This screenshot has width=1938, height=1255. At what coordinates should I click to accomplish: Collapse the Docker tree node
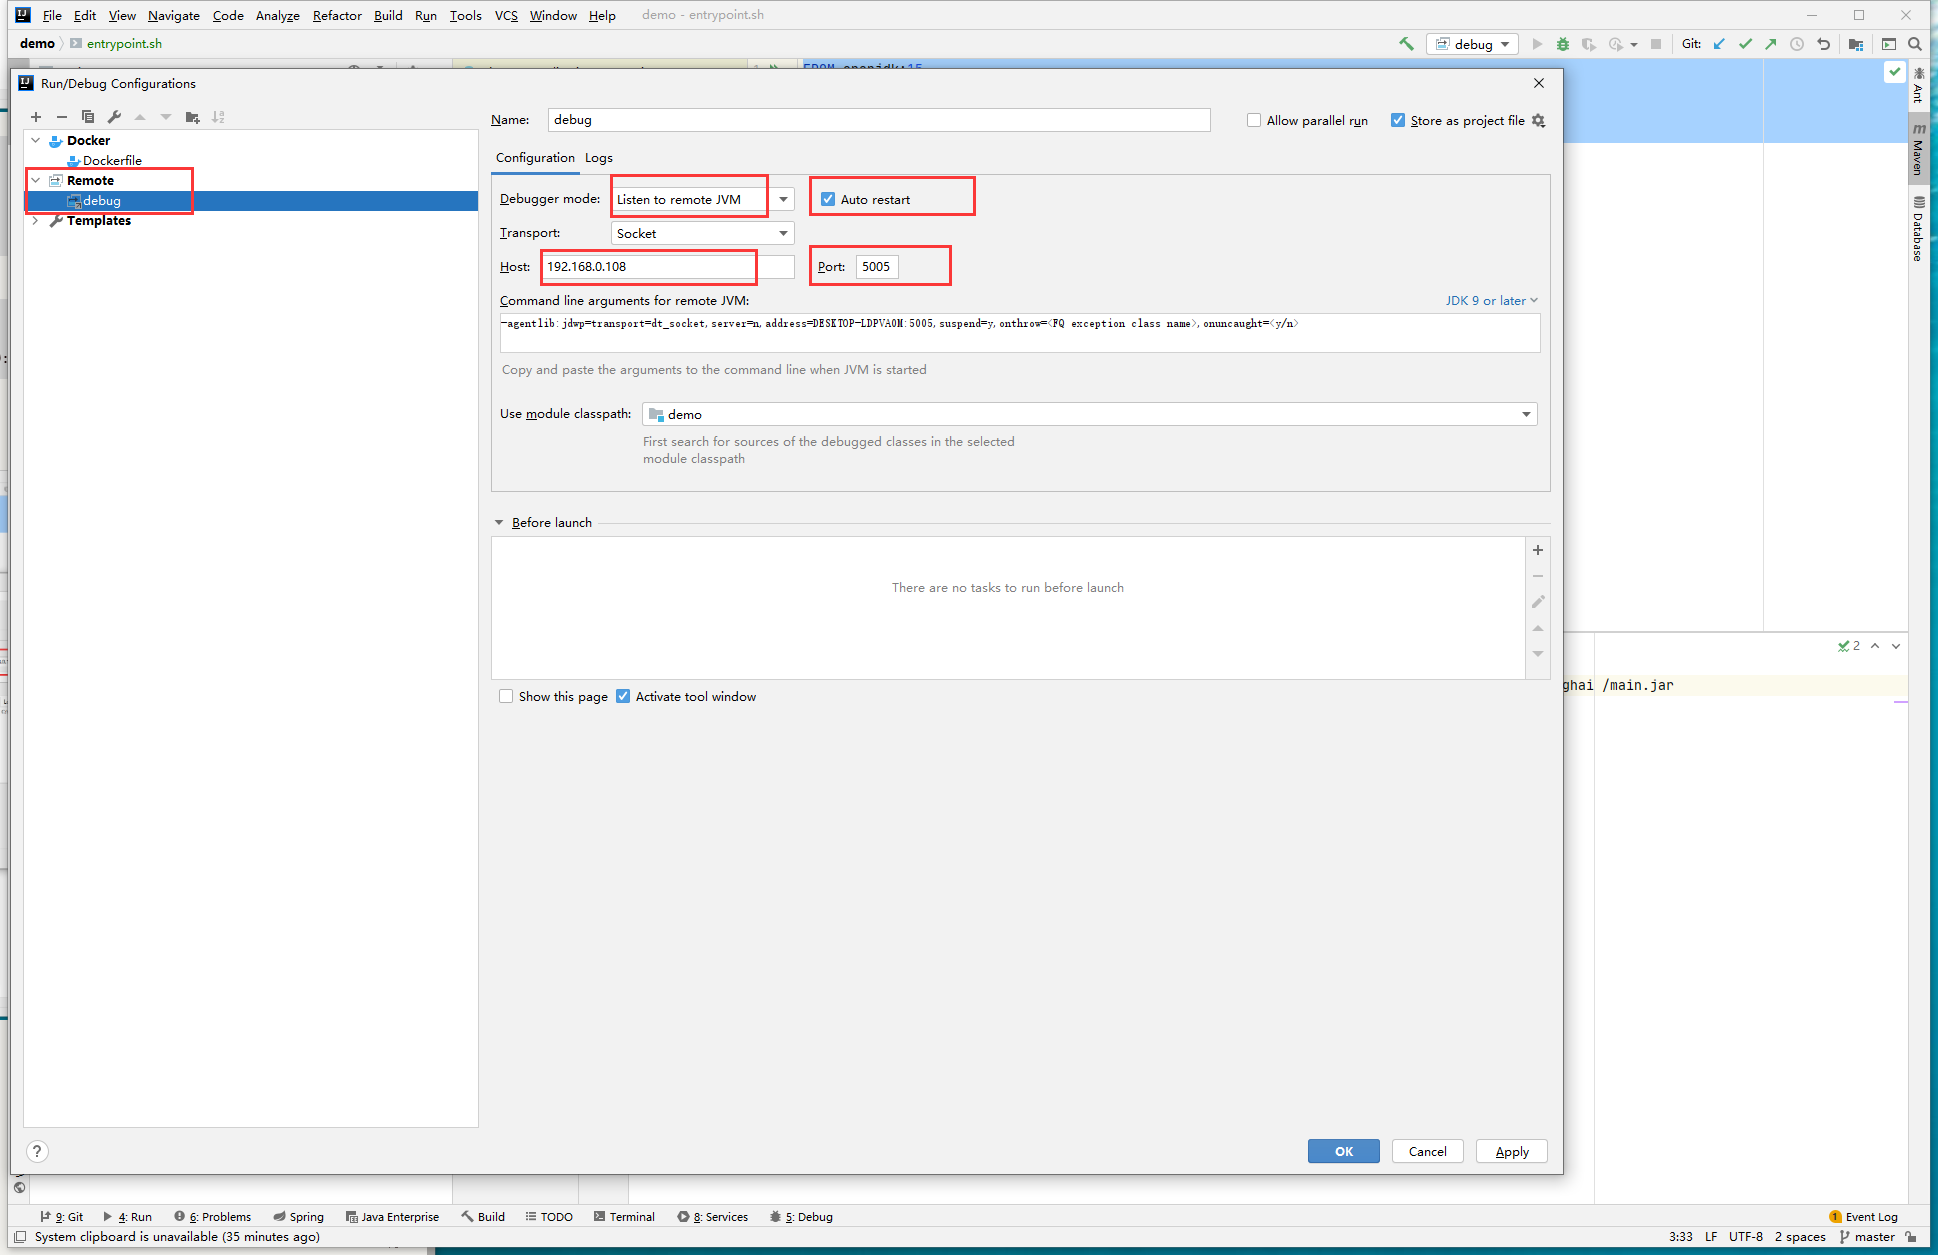pos(36,140)
